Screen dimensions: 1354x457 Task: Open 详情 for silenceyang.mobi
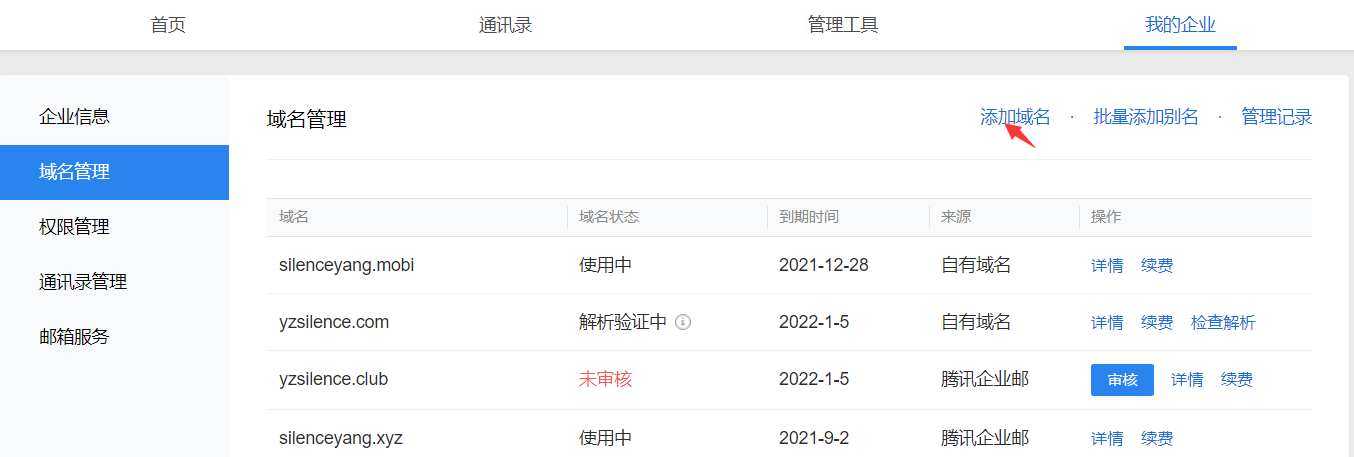pyautogui.click(x=1107, y=266)
